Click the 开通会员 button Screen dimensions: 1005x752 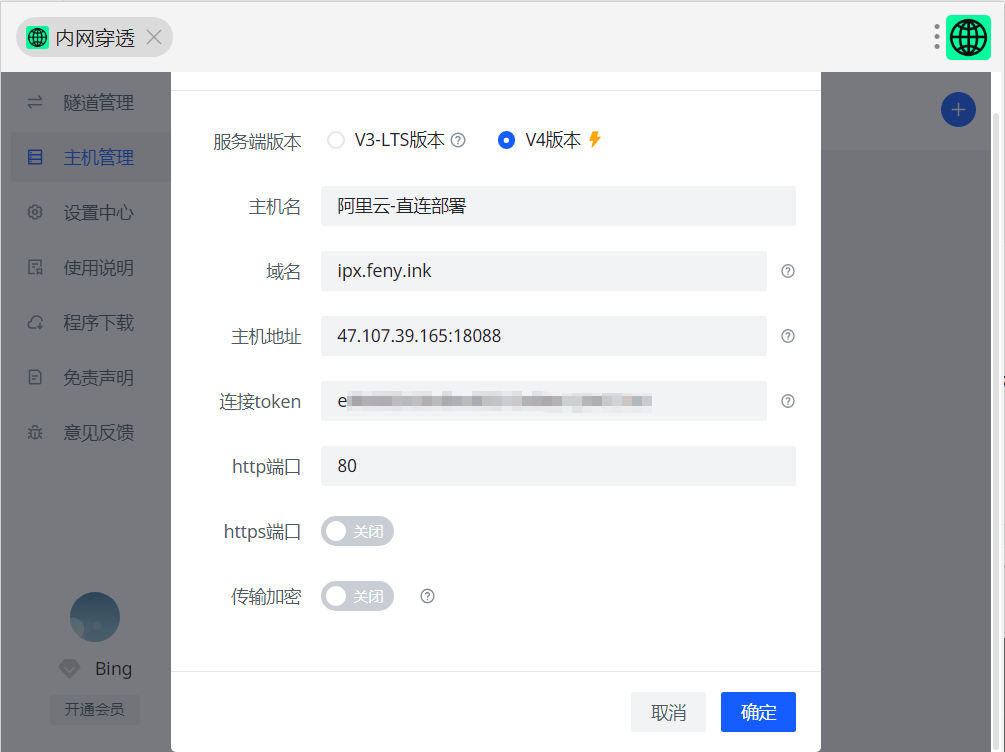[95, 710]
